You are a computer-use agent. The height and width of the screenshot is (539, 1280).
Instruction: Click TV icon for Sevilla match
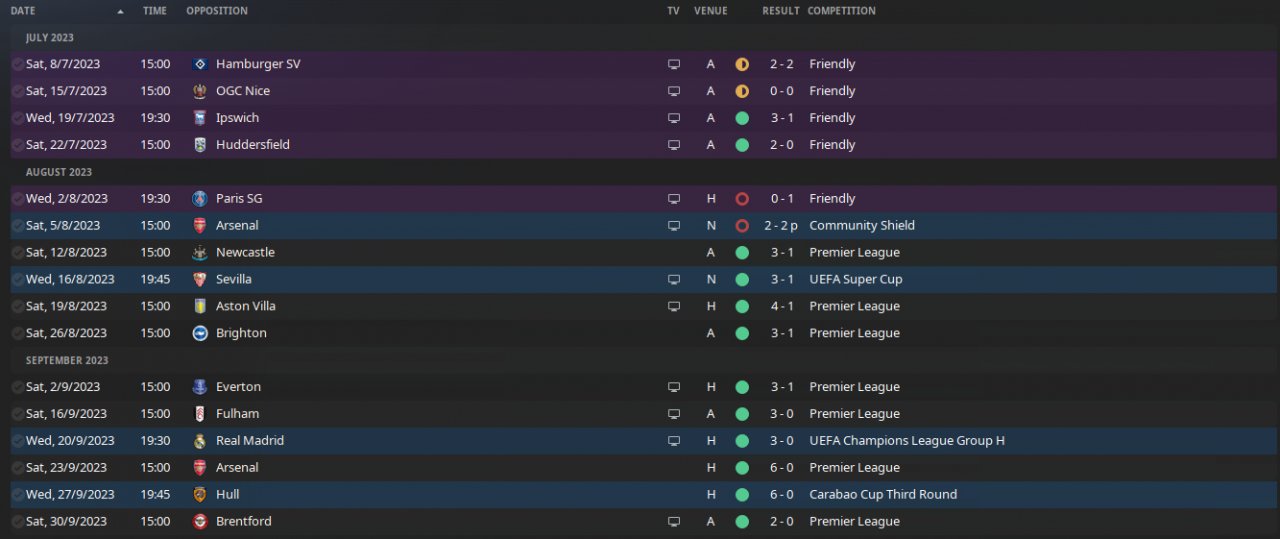[674, 280]
